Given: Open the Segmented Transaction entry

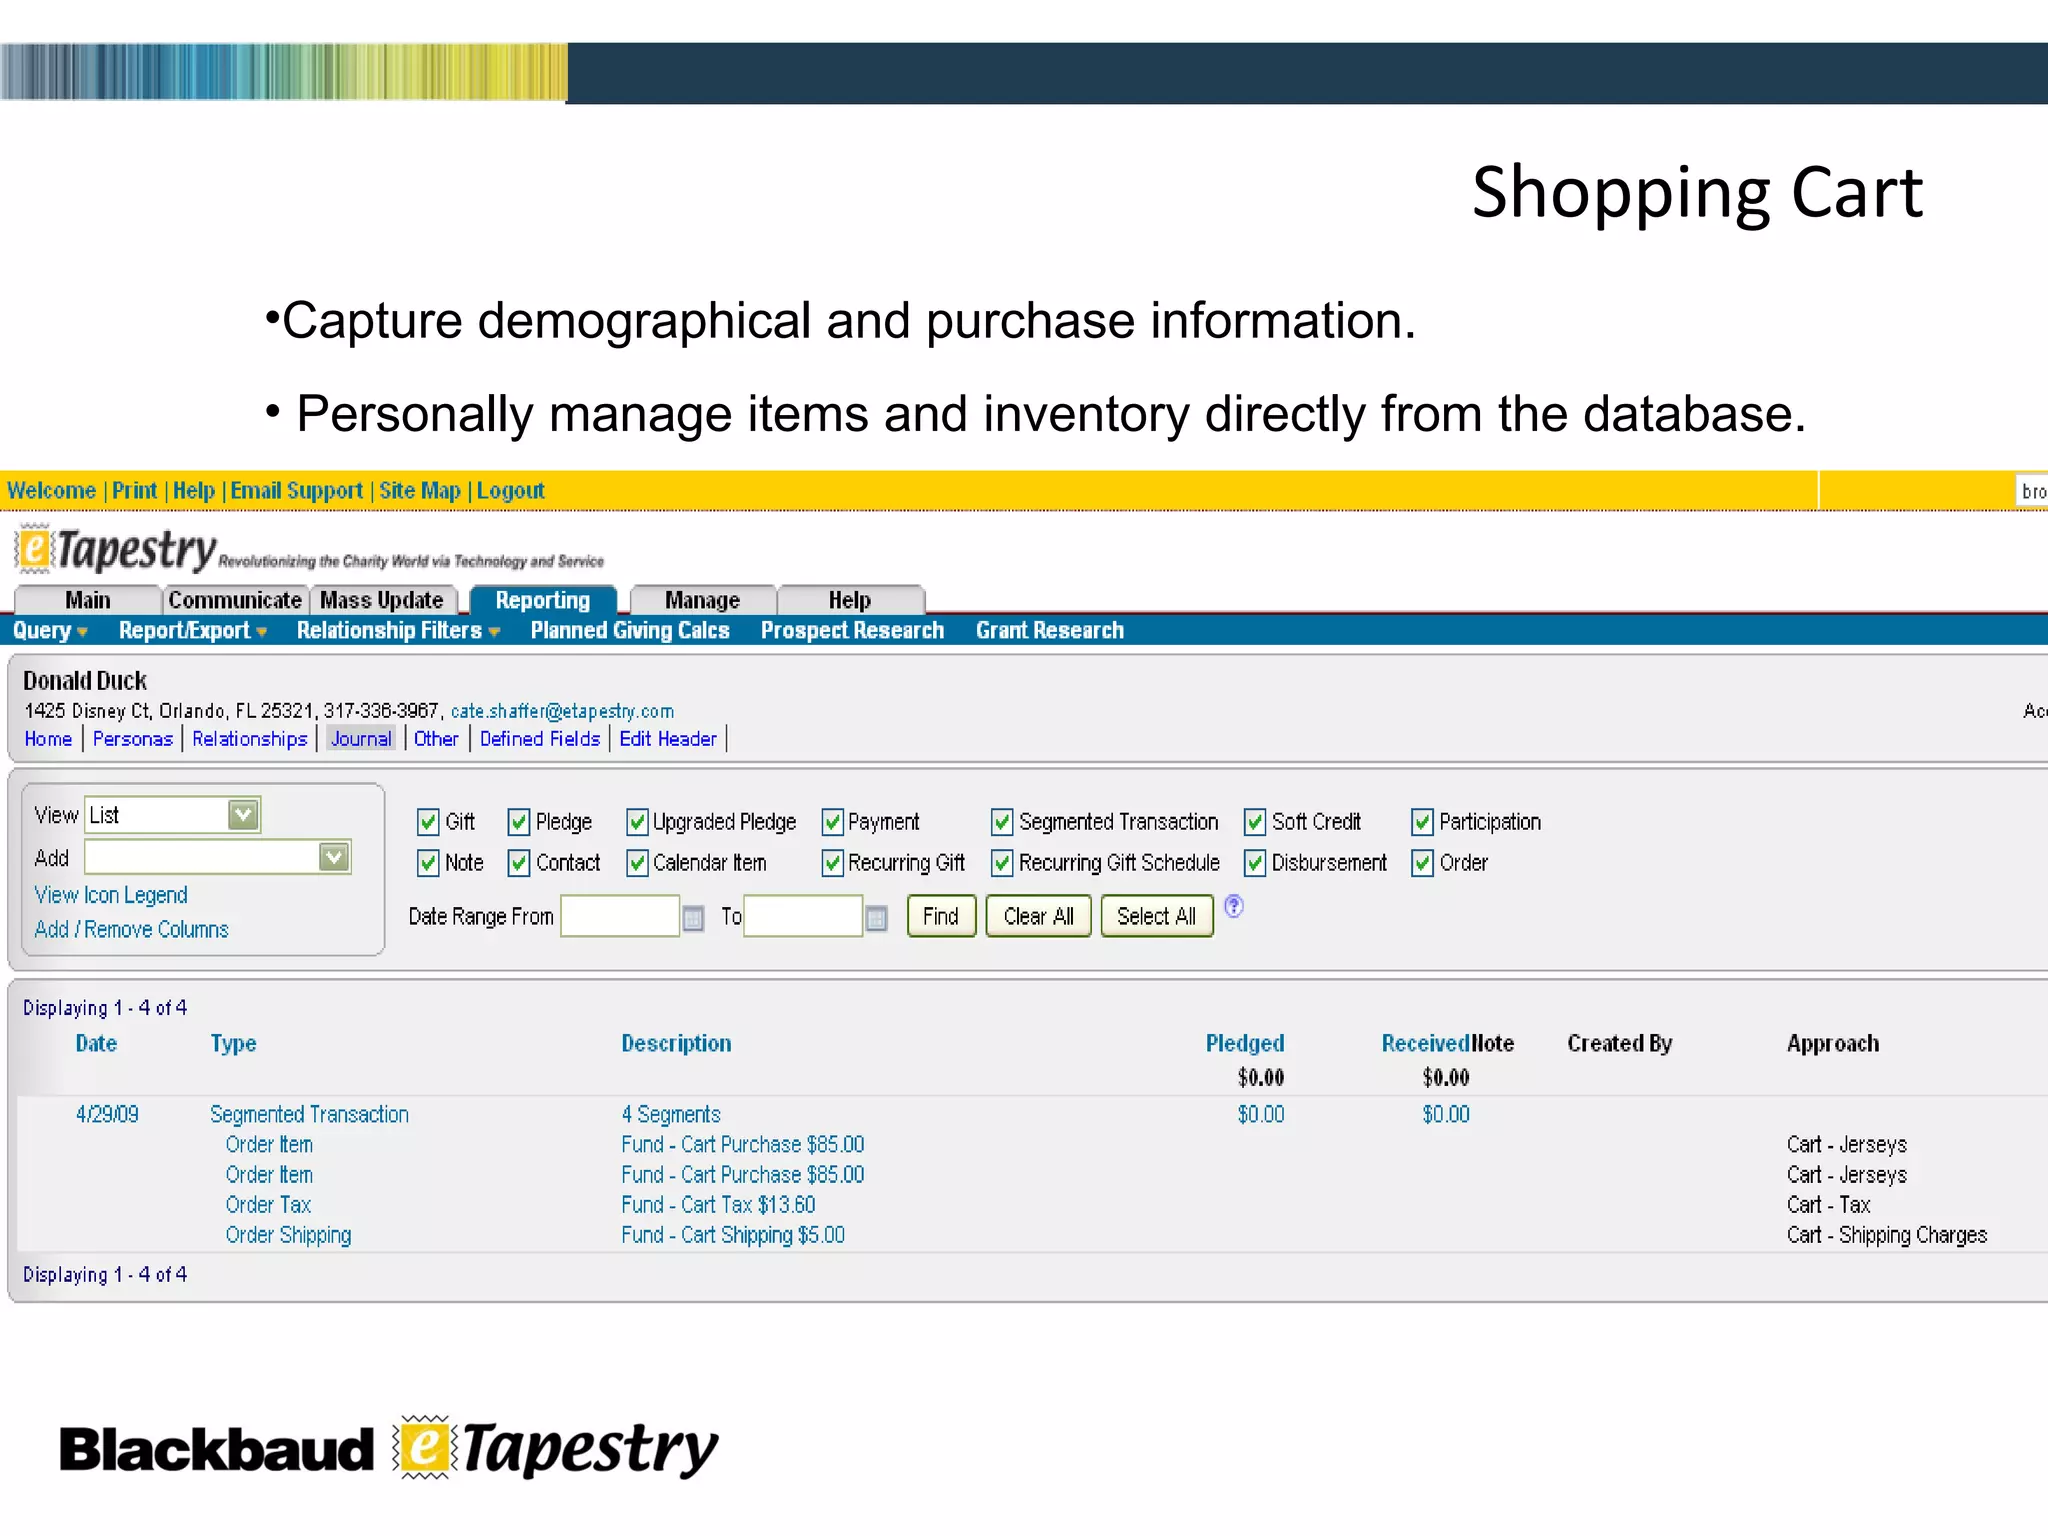Looking at the screenshot, I should 310,1114.
